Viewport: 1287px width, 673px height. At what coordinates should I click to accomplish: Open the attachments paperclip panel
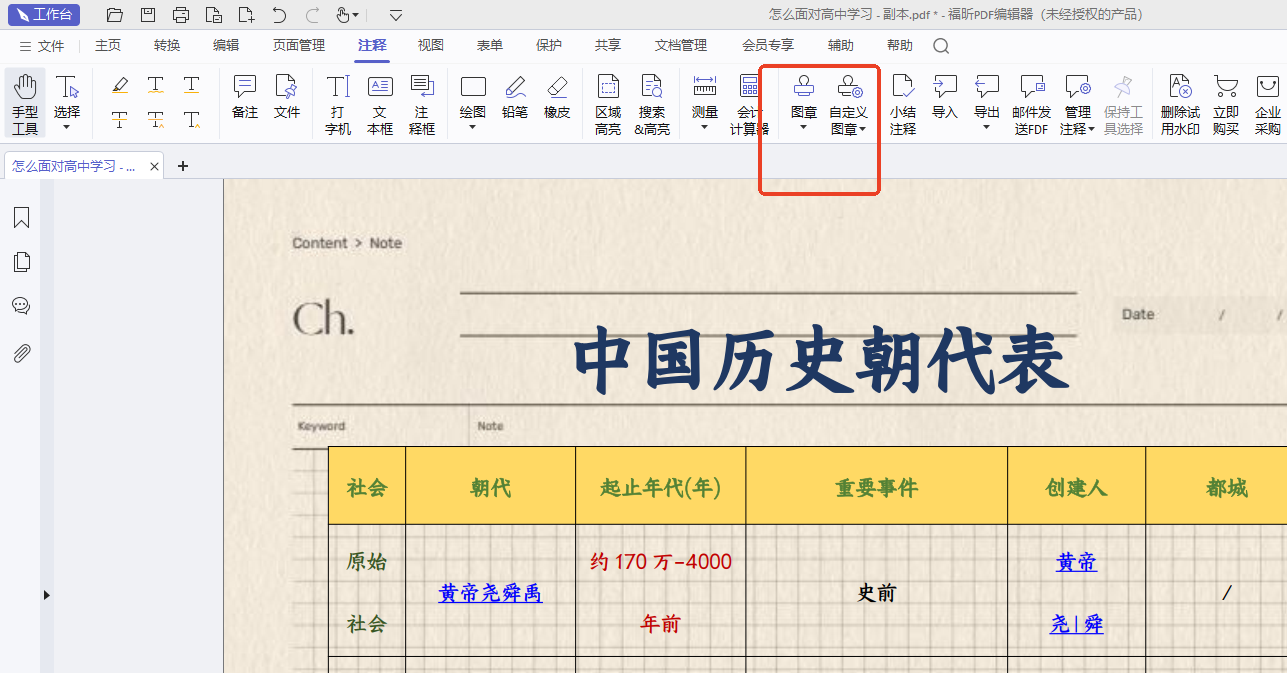click(21, 353)
